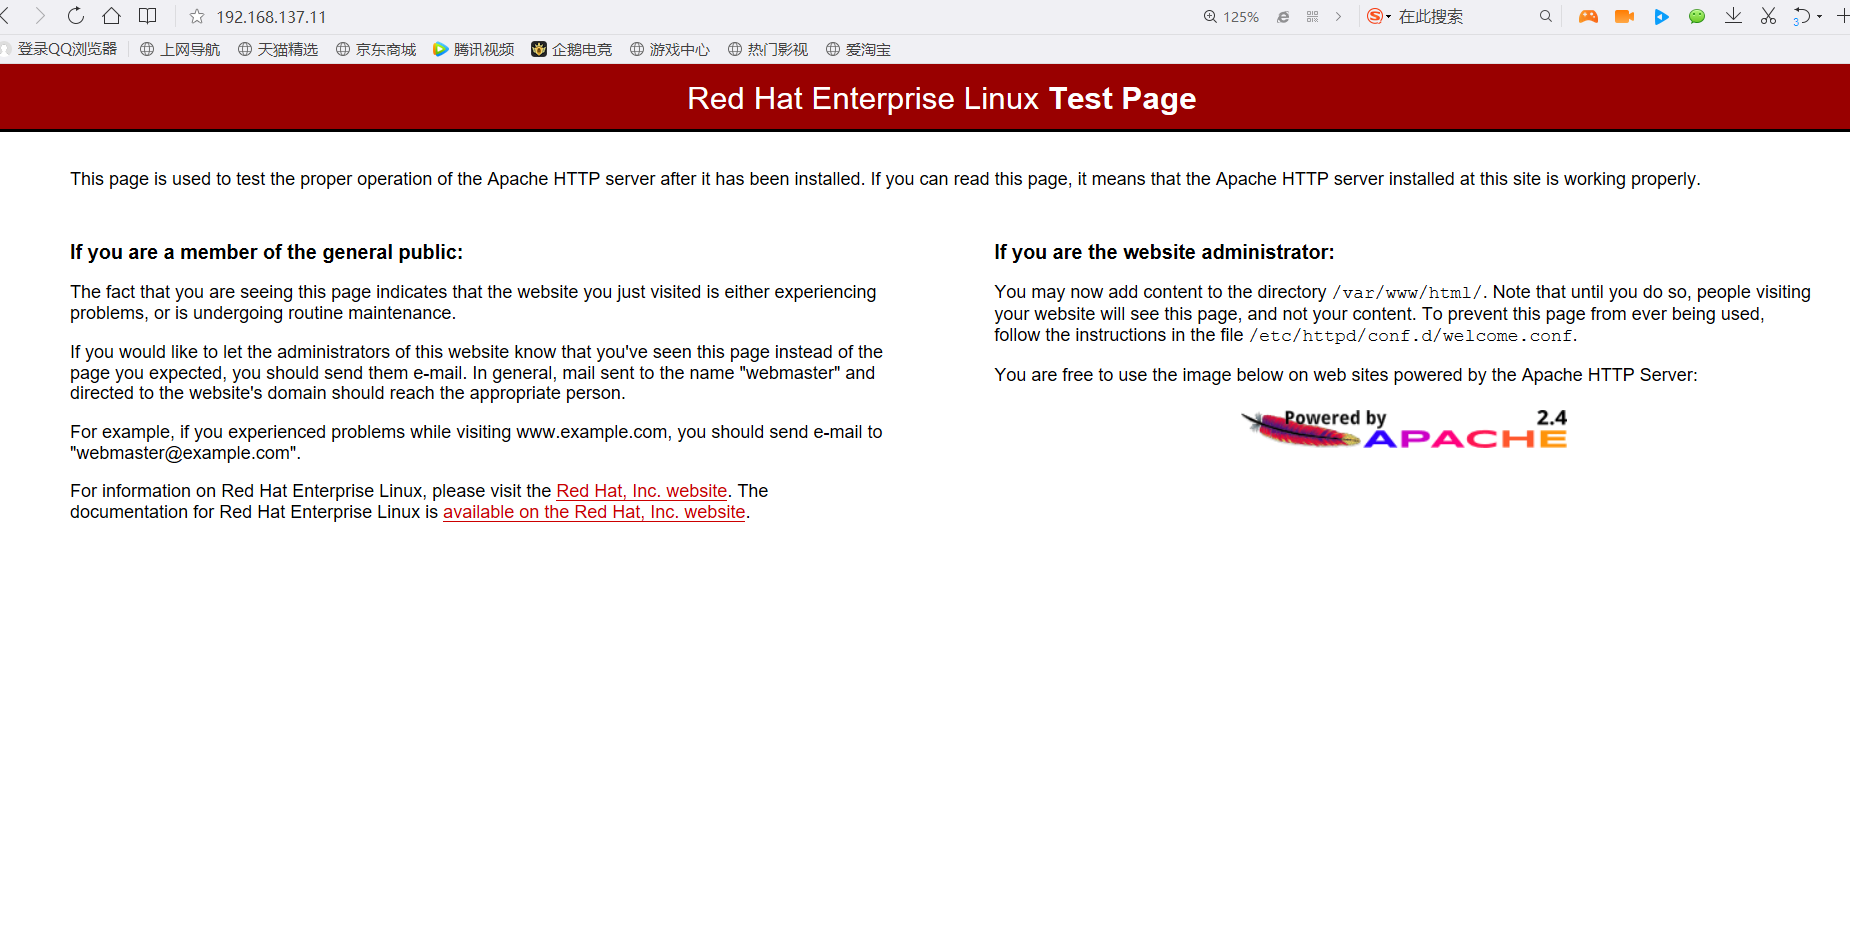Star this page as a favorite
Image resolution: width=1850 pixels, height=943 pixels.
click(x=197, y=16)
